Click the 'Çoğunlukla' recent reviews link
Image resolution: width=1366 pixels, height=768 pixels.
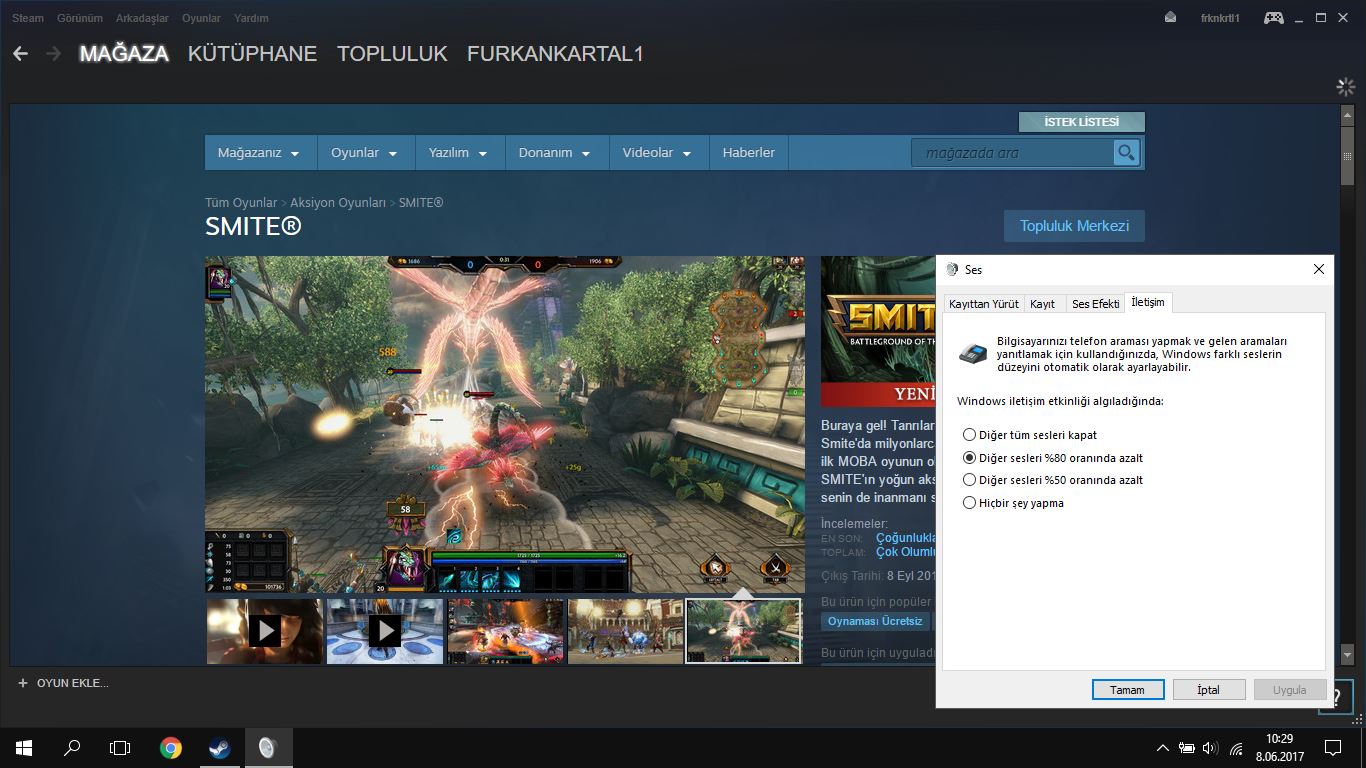(x=906, y=538)
